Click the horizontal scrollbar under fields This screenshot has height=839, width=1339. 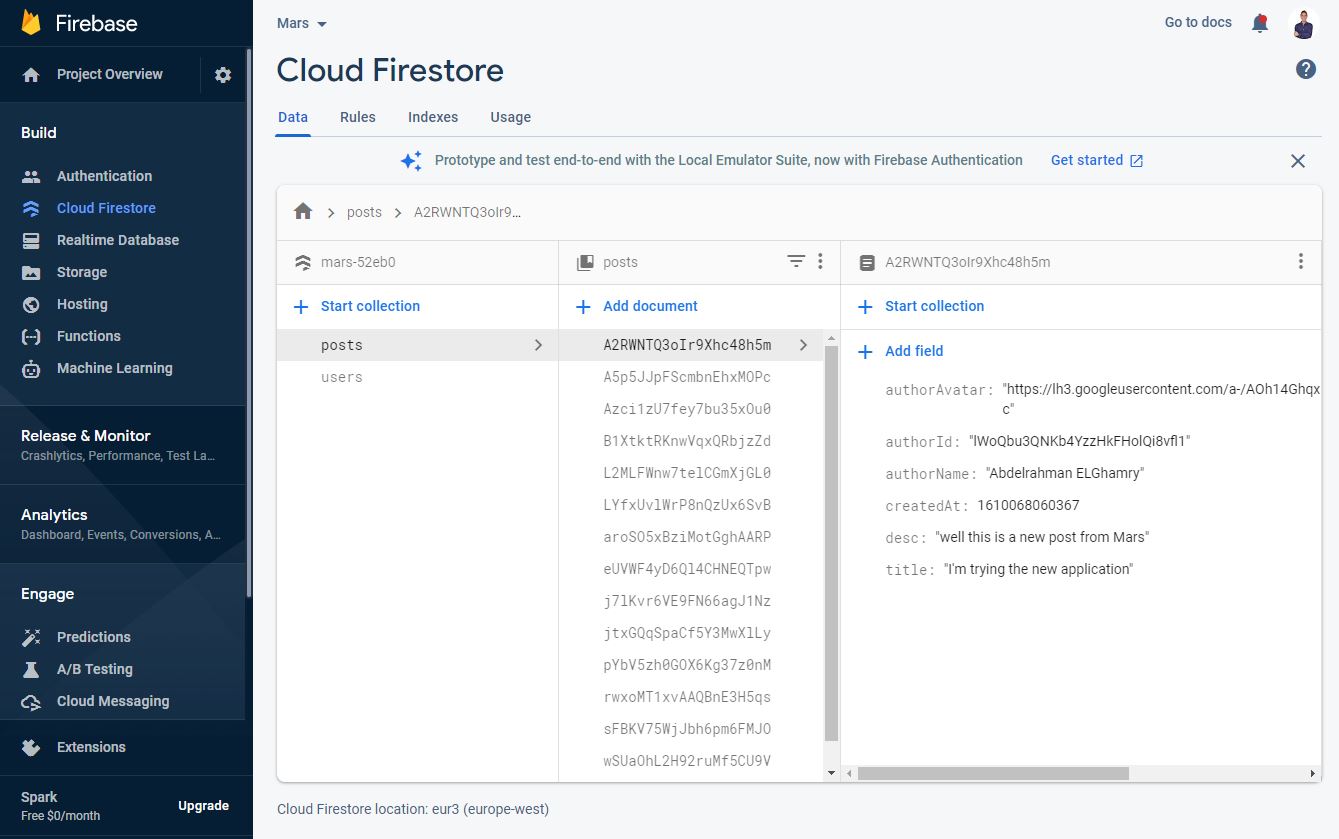point(993,773)
